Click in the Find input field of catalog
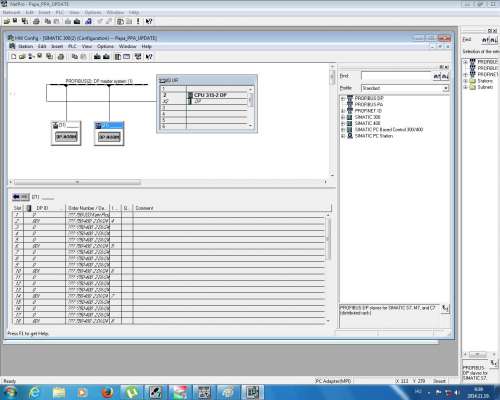Viewport: 500px width, 400px height. point(397,76)
